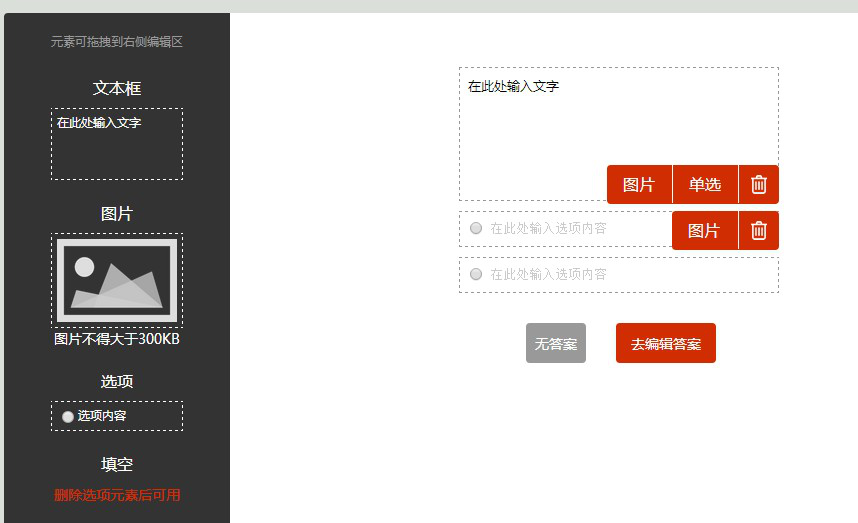Screen dimensions: 858x523
Task: Select the 选项内容 radio button in the sidebar
Action: (67, 417)
